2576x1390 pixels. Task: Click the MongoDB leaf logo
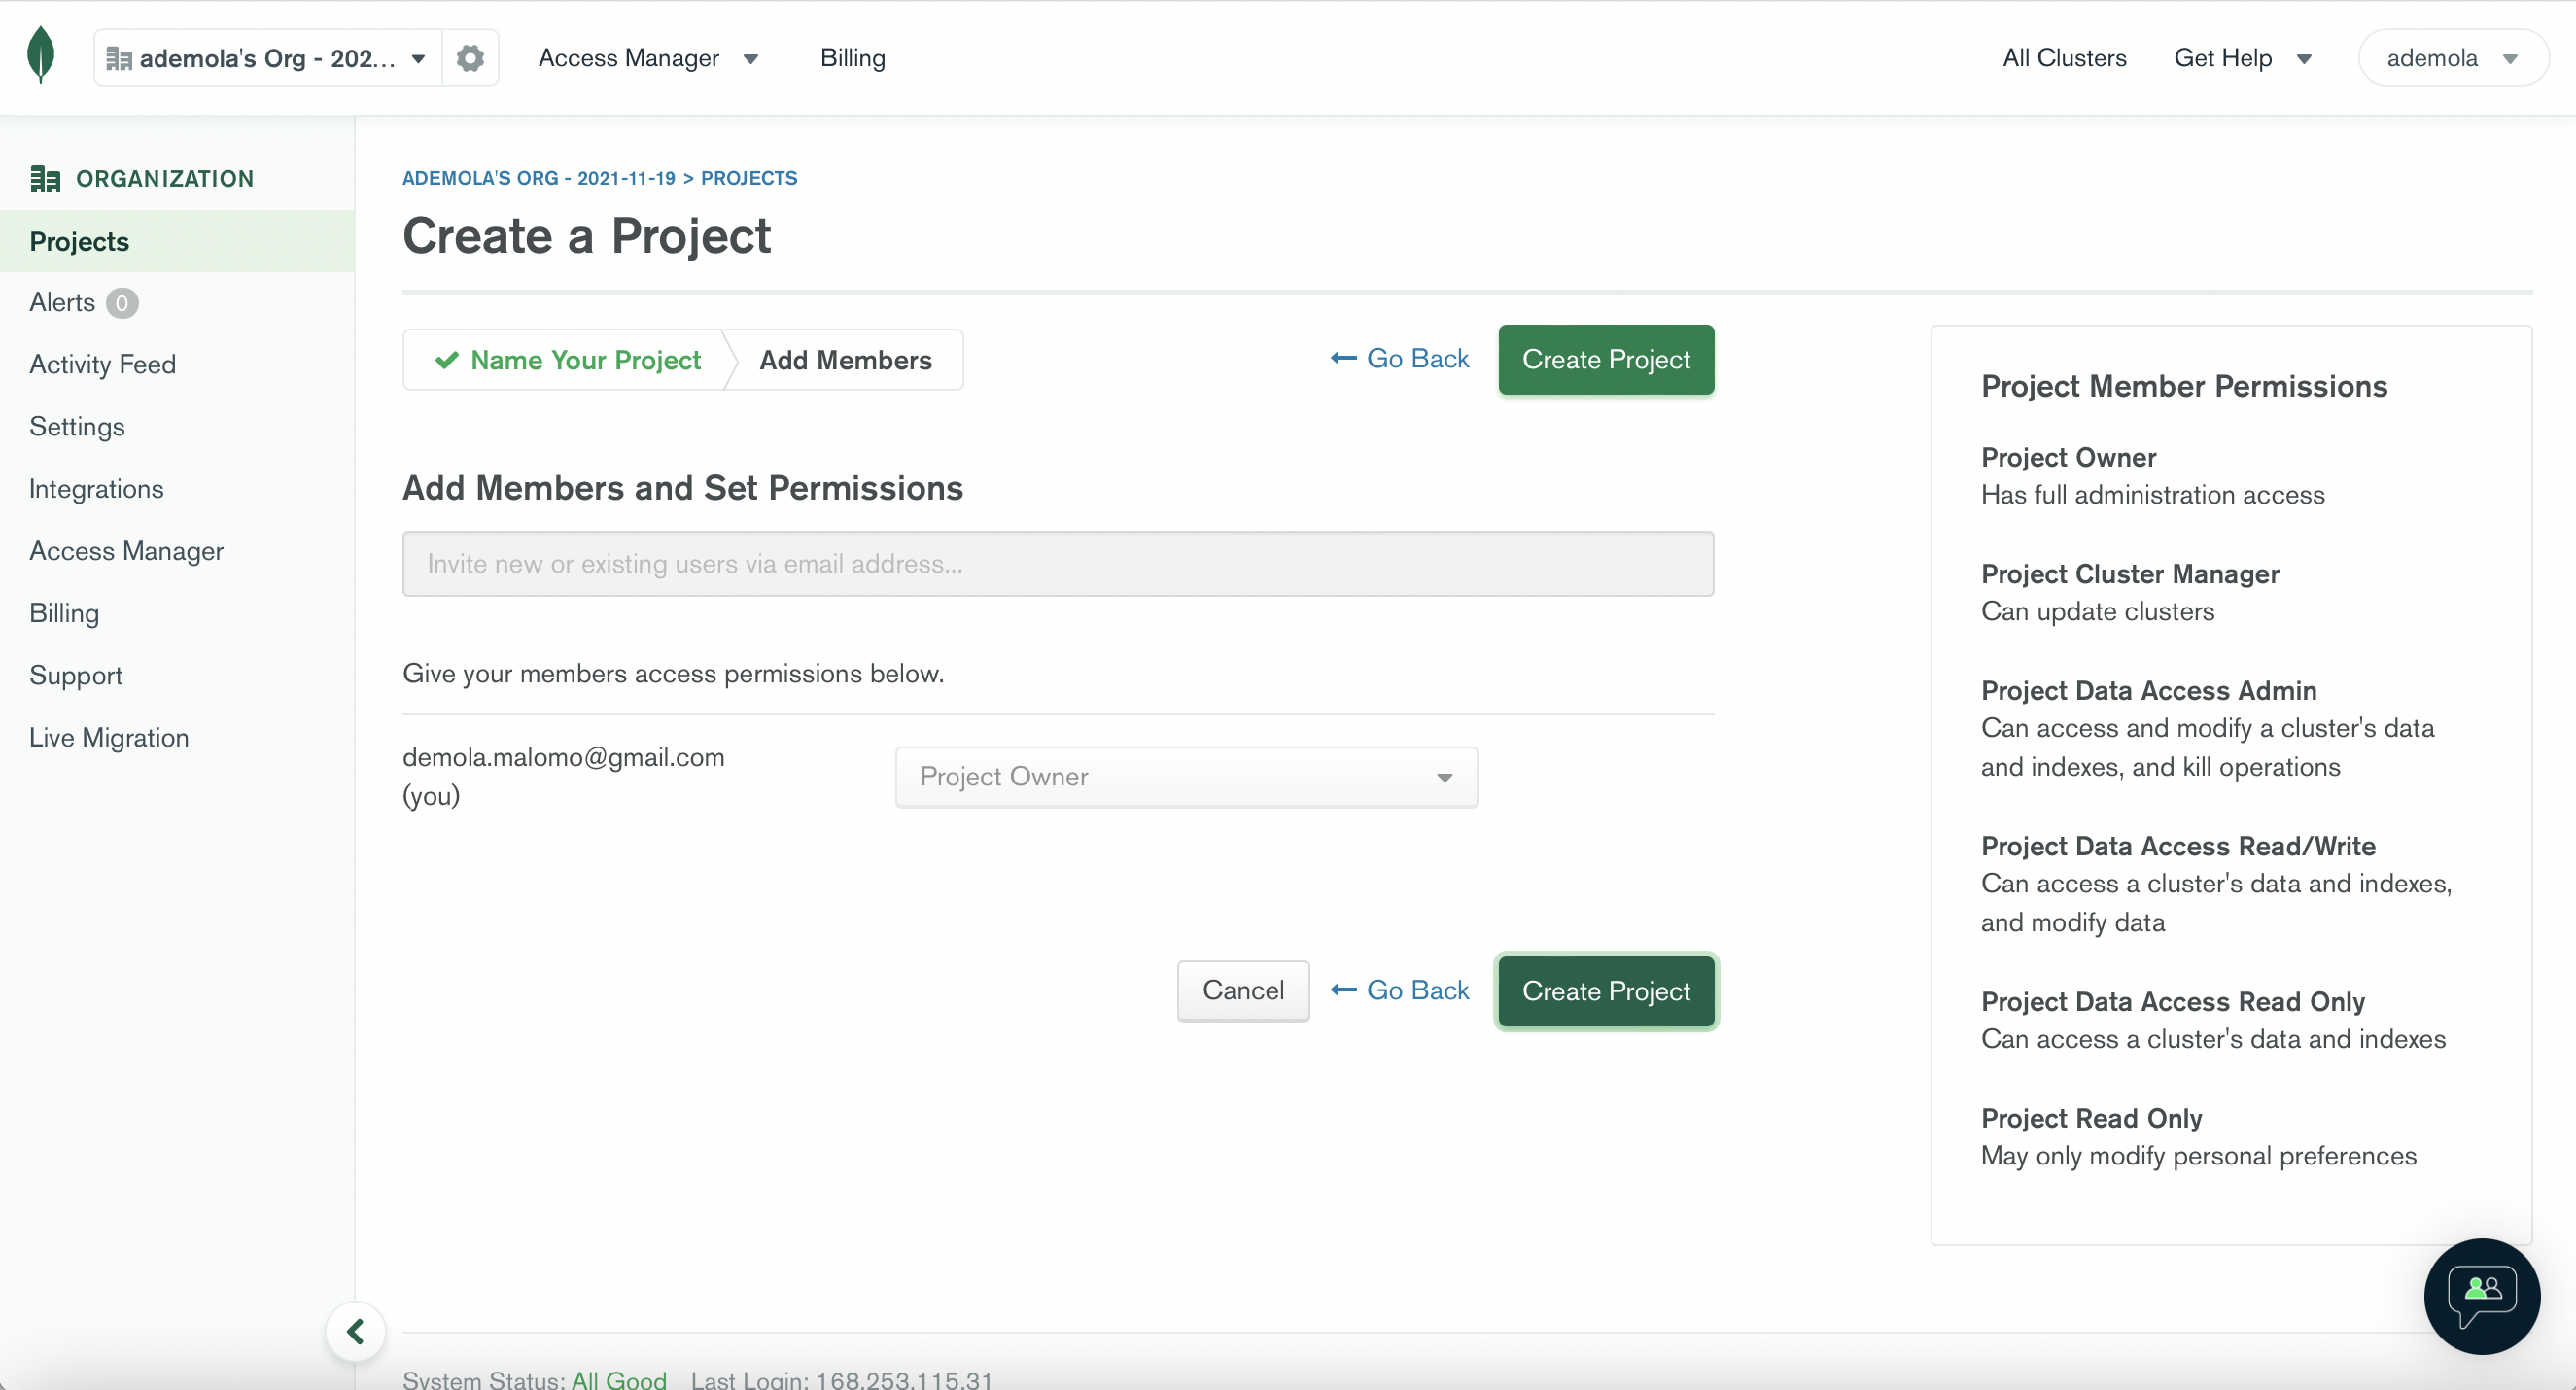[x=40, y=55]
